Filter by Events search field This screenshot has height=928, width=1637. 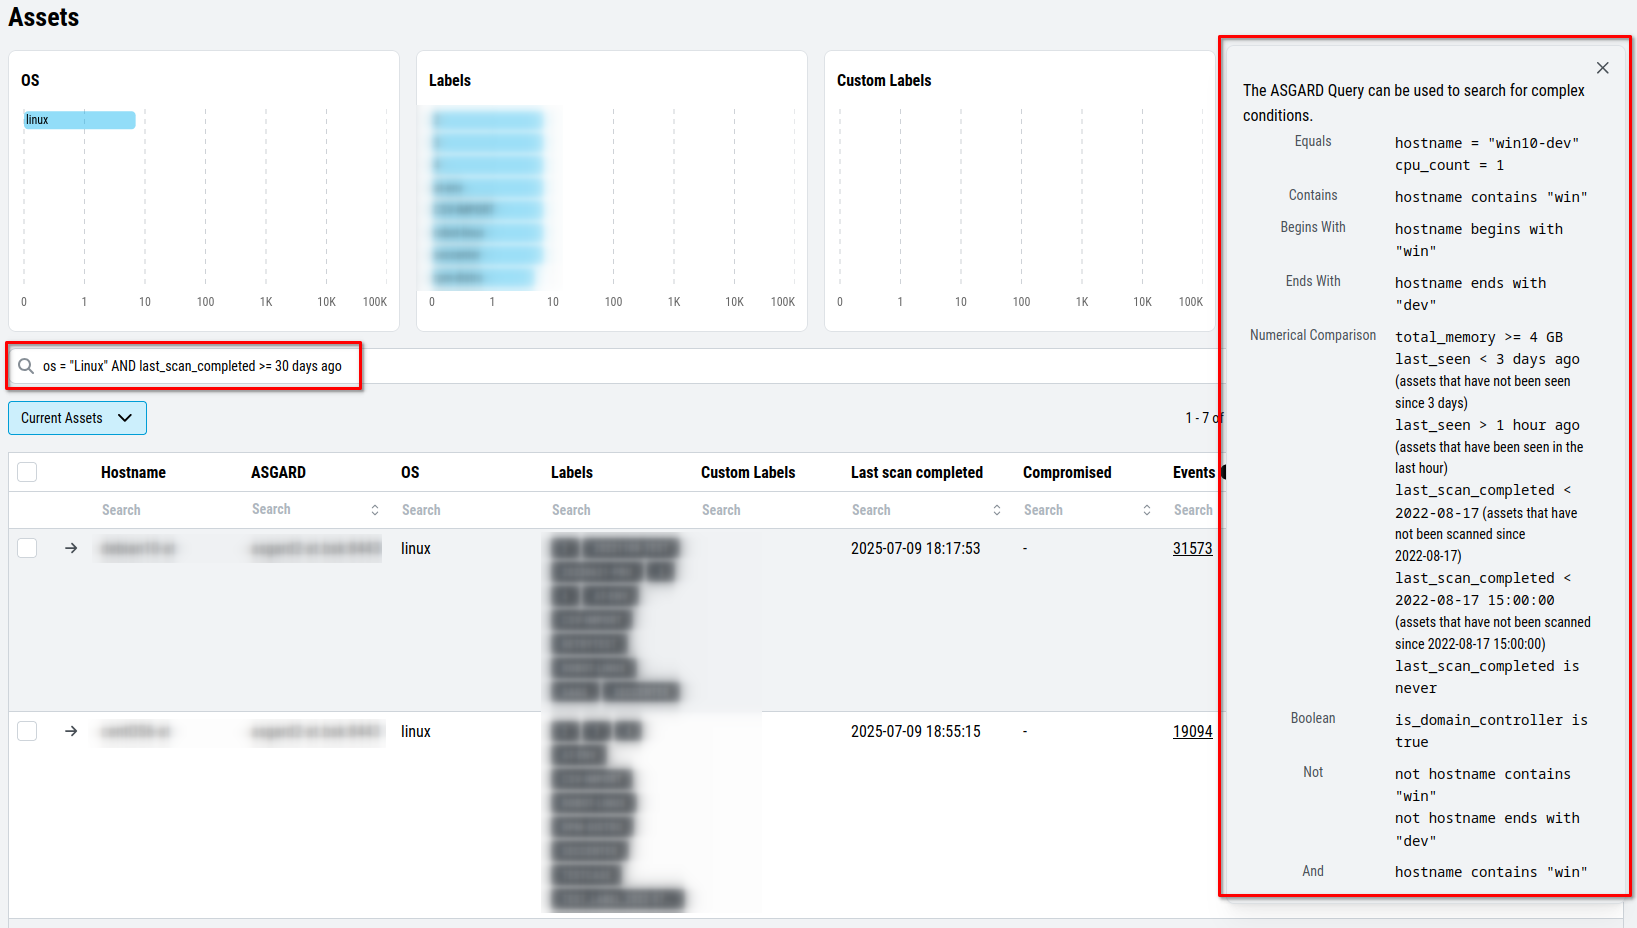pyautogui.click(x=1194, y=510)
